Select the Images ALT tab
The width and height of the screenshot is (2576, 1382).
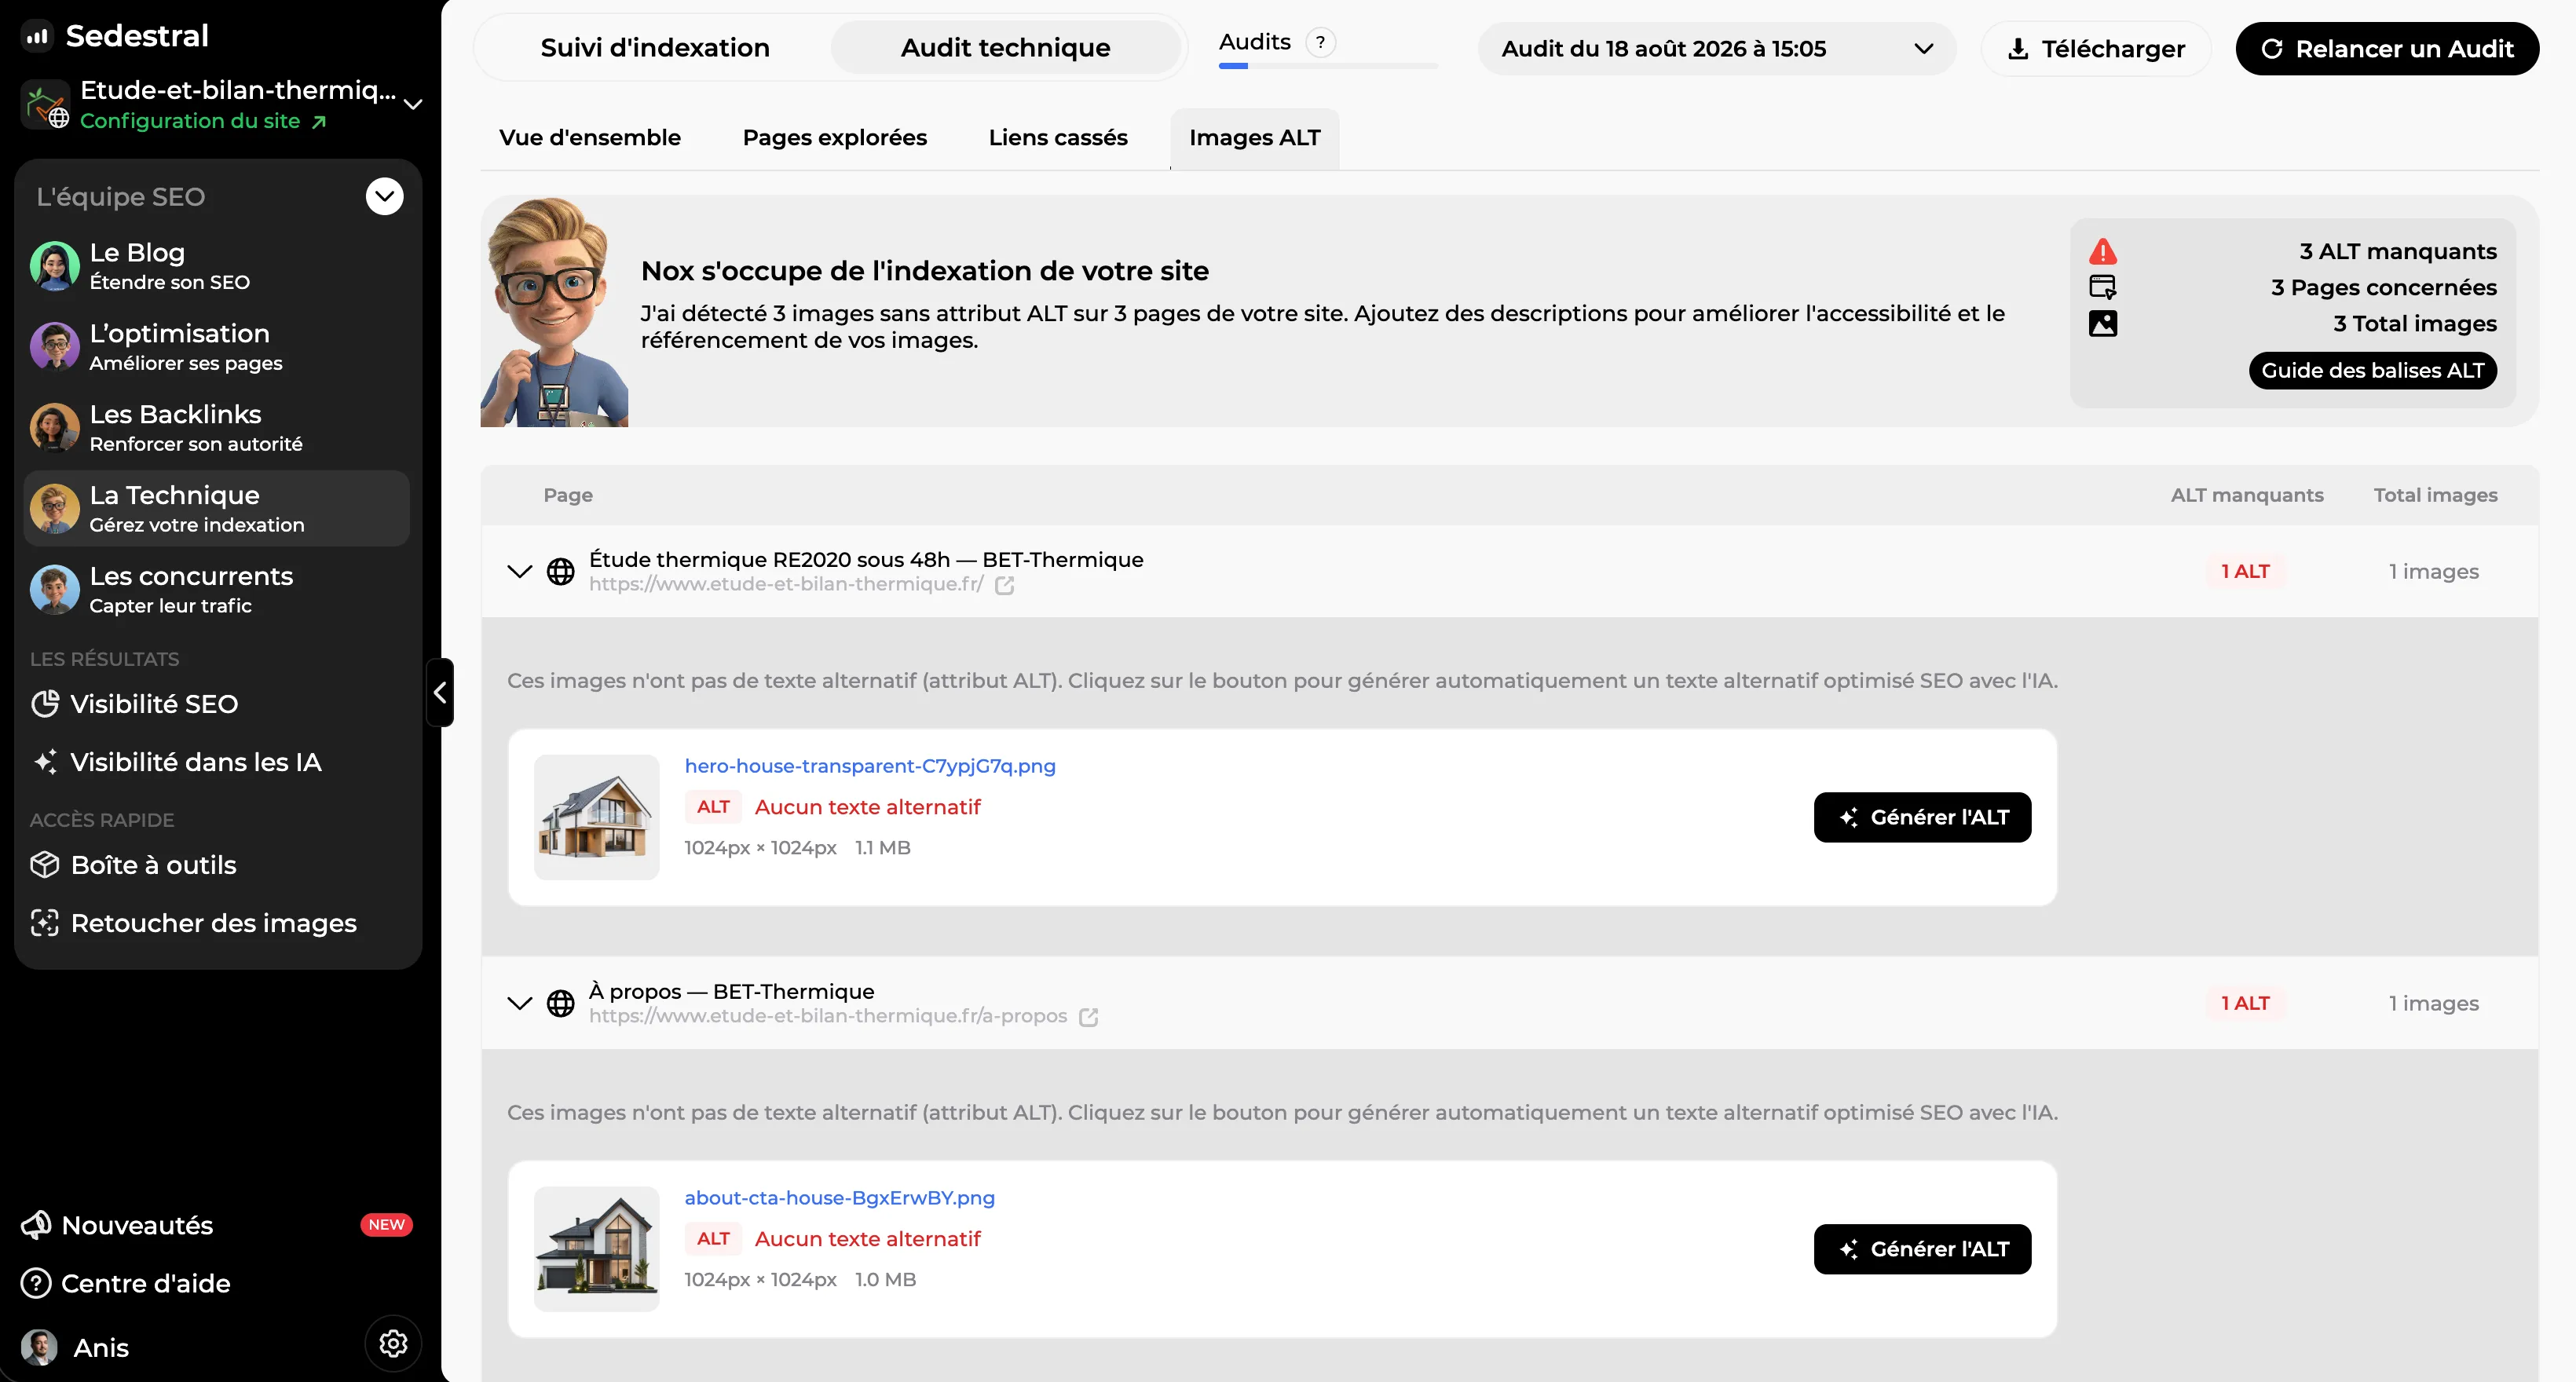(x=1255, y=138)
